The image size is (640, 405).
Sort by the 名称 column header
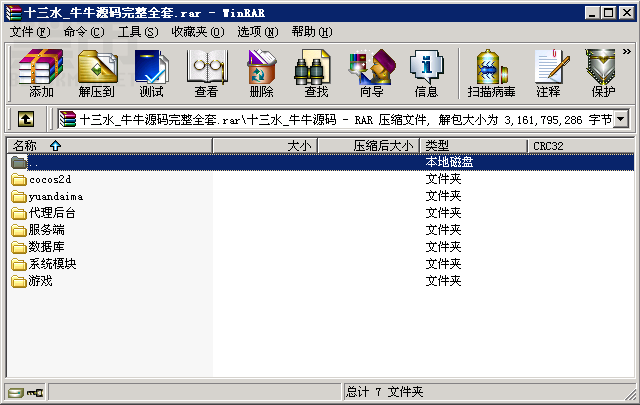[109, 146]
